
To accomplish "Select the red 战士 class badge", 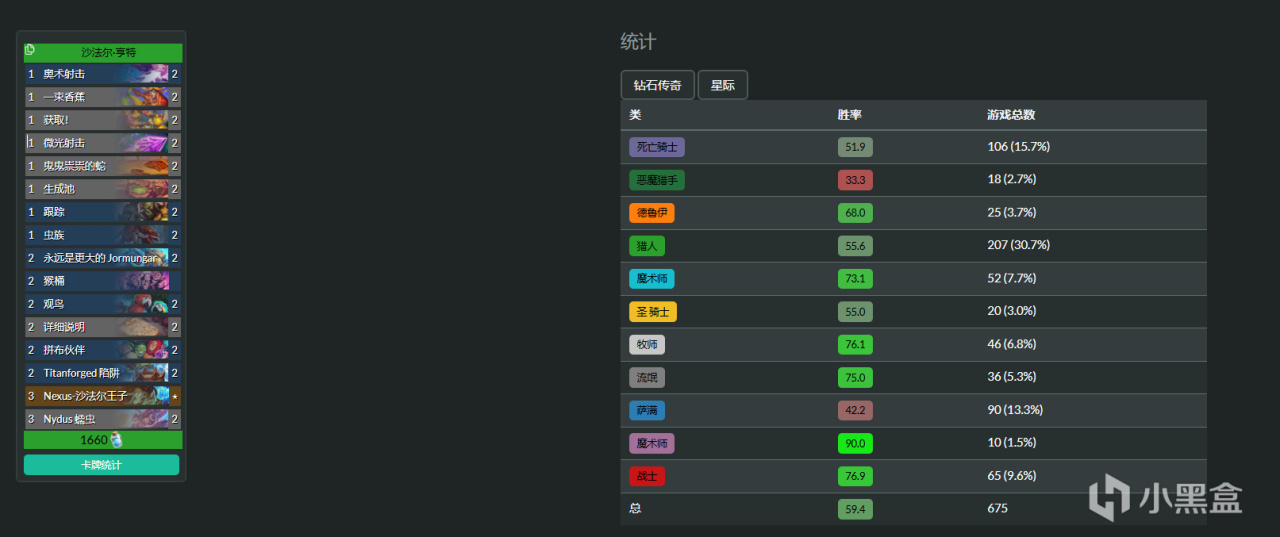I will 646,476.
